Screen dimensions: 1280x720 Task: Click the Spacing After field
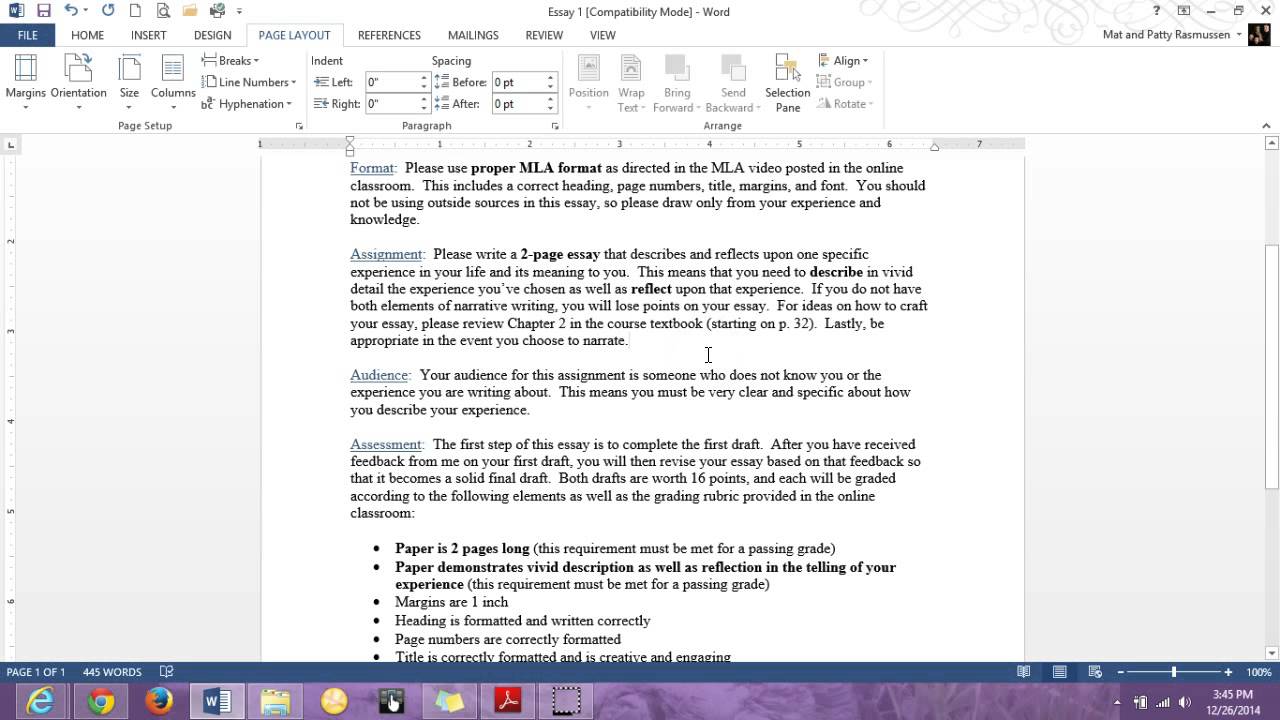(x=517, y=104)
